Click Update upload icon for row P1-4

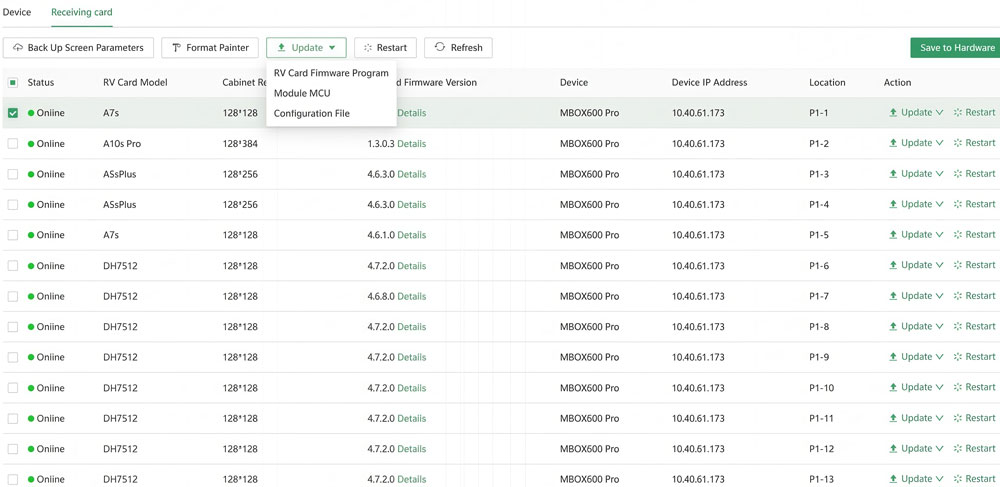pos(893,205)
